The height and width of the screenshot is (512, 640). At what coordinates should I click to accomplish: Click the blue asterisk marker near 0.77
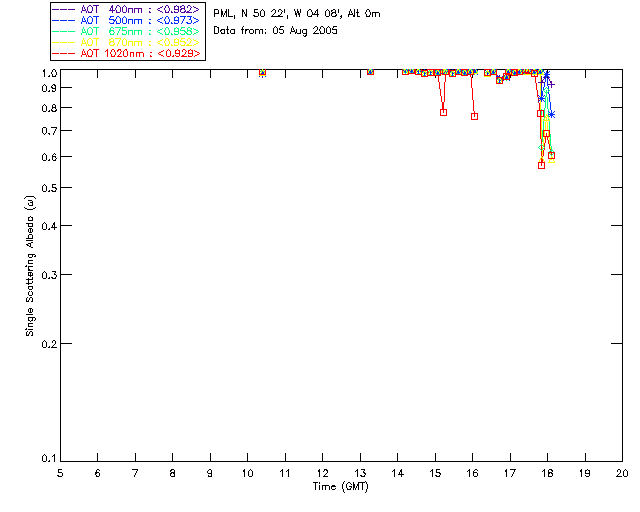pyautogui.click(x=551, y=115)
